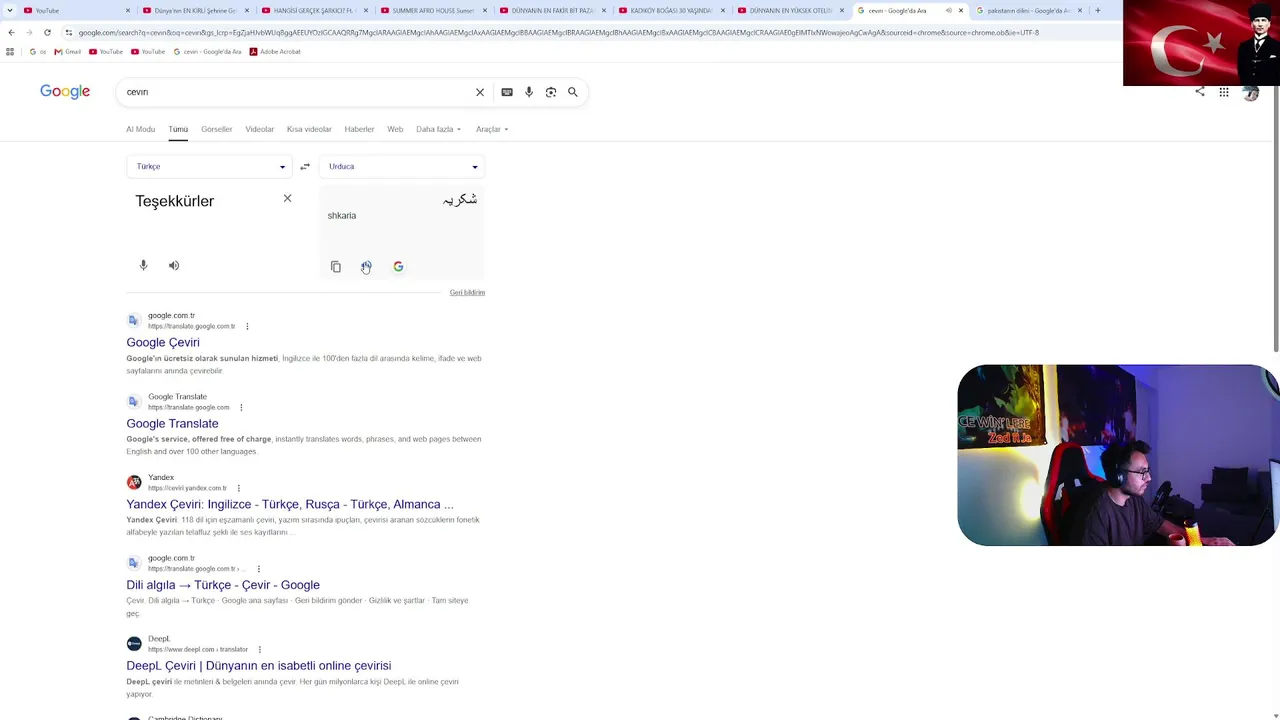The image size is (1280, 720).
Task: Clear the Google search box text
Action: click(x=480, y=92)
